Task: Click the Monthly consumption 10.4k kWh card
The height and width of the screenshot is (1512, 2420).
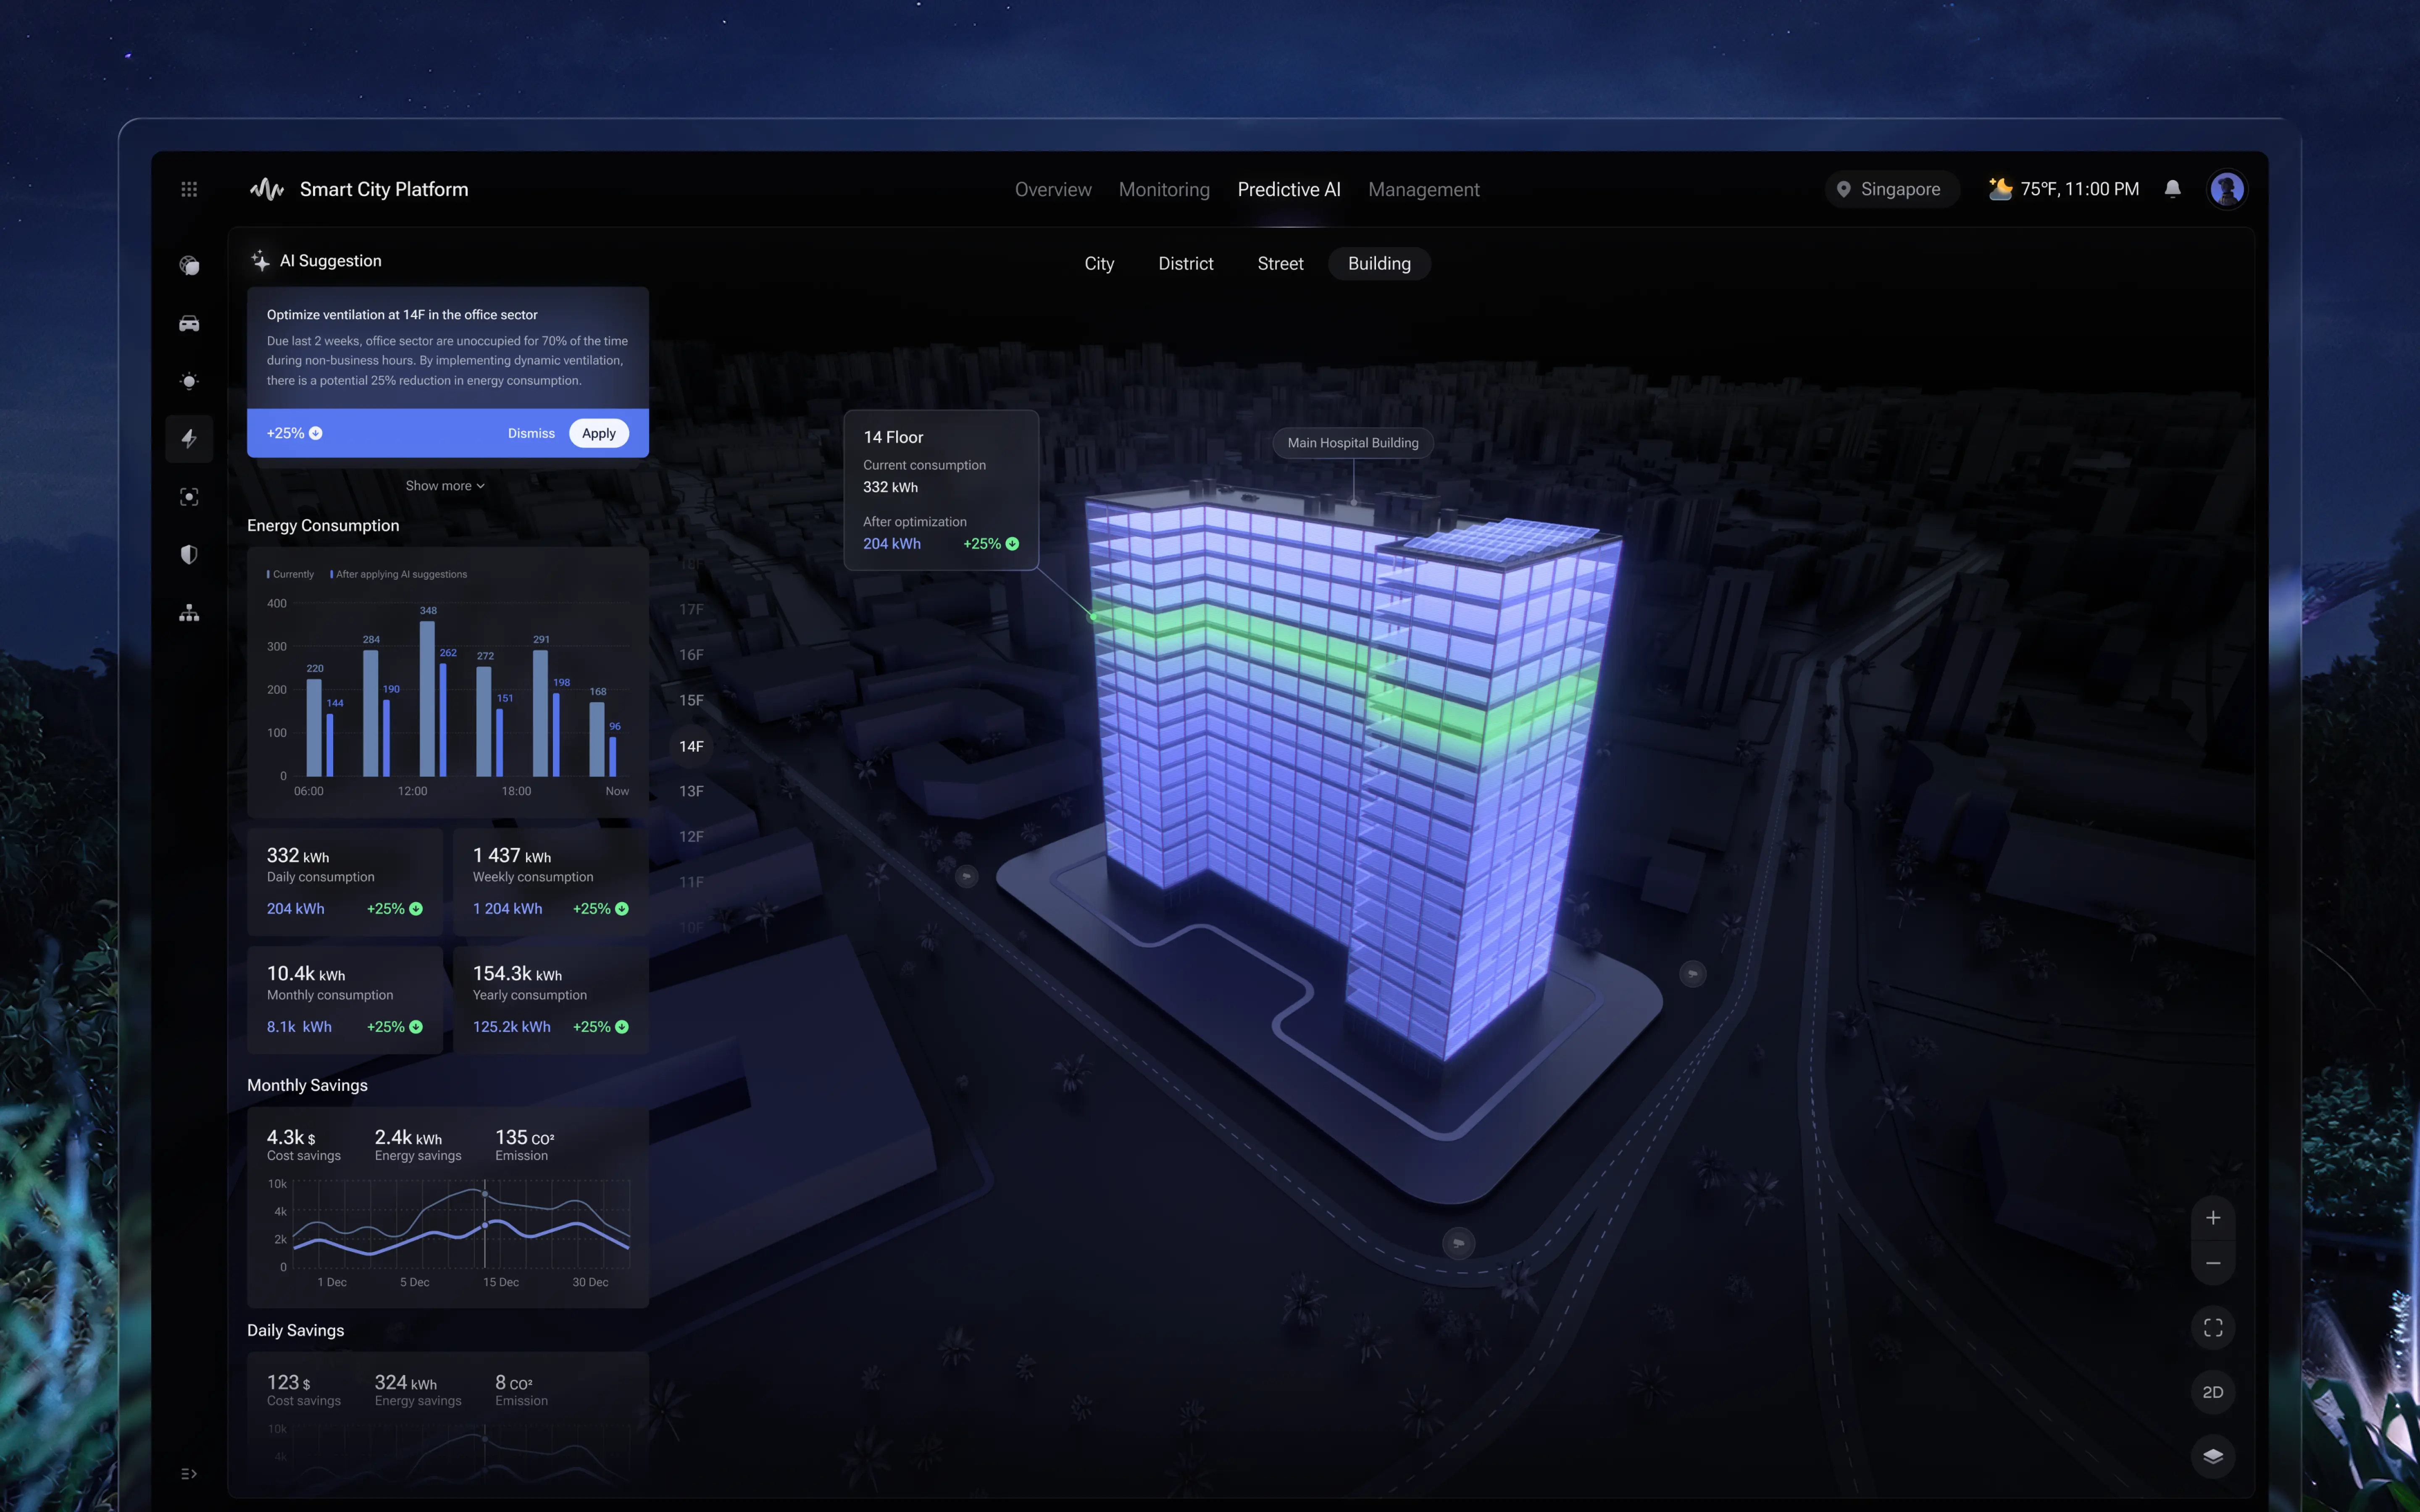Action: (x=345, y=999)
